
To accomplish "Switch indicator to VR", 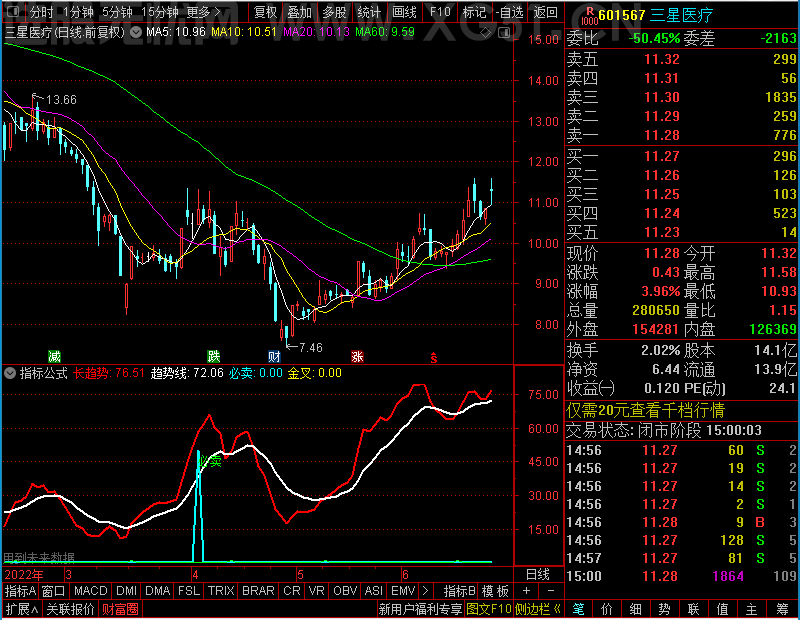I will click(316, 591).
